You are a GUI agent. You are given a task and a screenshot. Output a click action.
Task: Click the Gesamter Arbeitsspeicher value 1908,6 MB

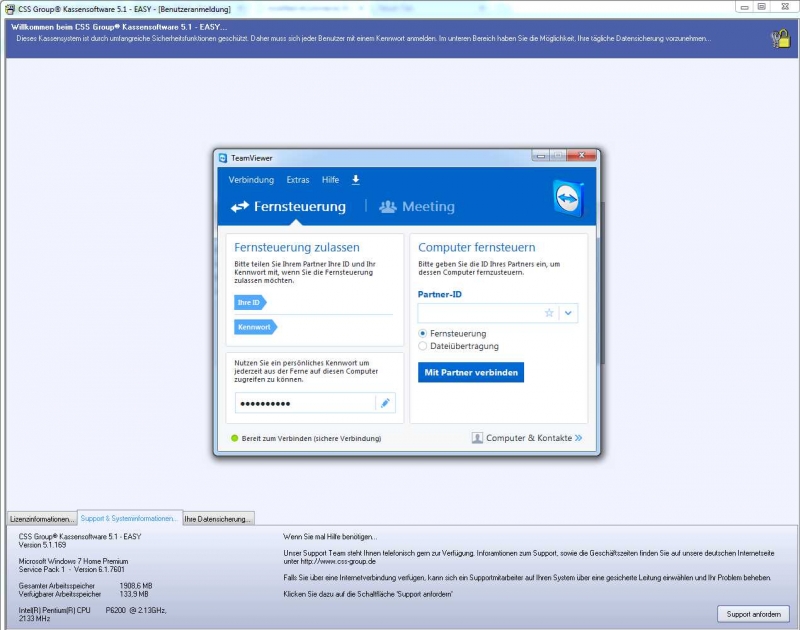136,586
